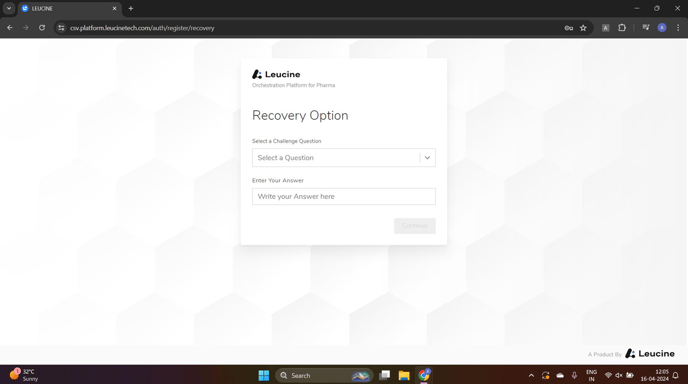The image size is (688, 384).
Task: Click the Orchestration Platform for Pharma tagline
Action: (294, 85)
